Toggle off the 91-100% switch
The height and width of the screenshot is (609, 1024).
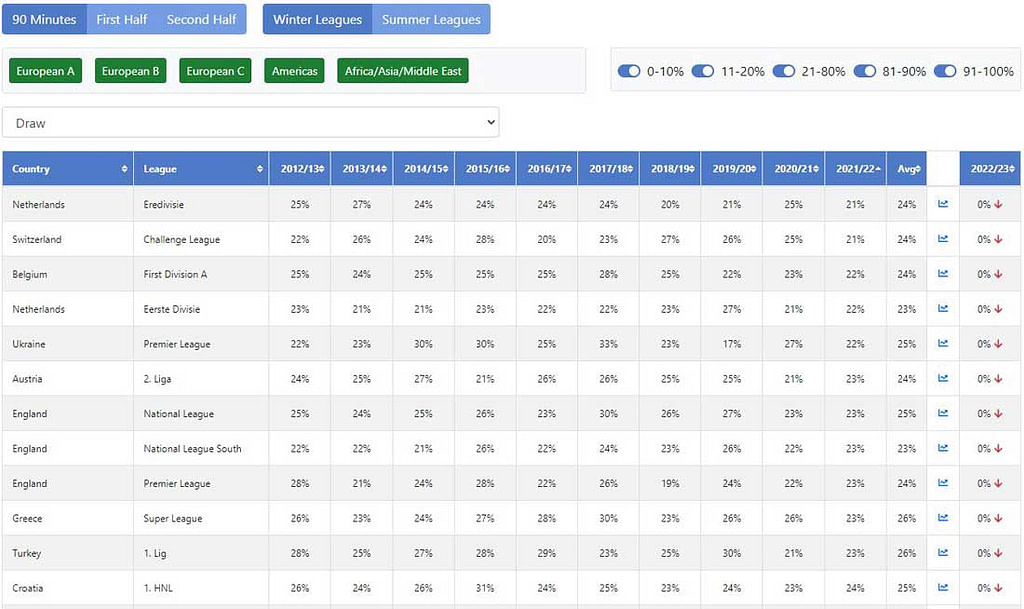[x=946, y=71]
